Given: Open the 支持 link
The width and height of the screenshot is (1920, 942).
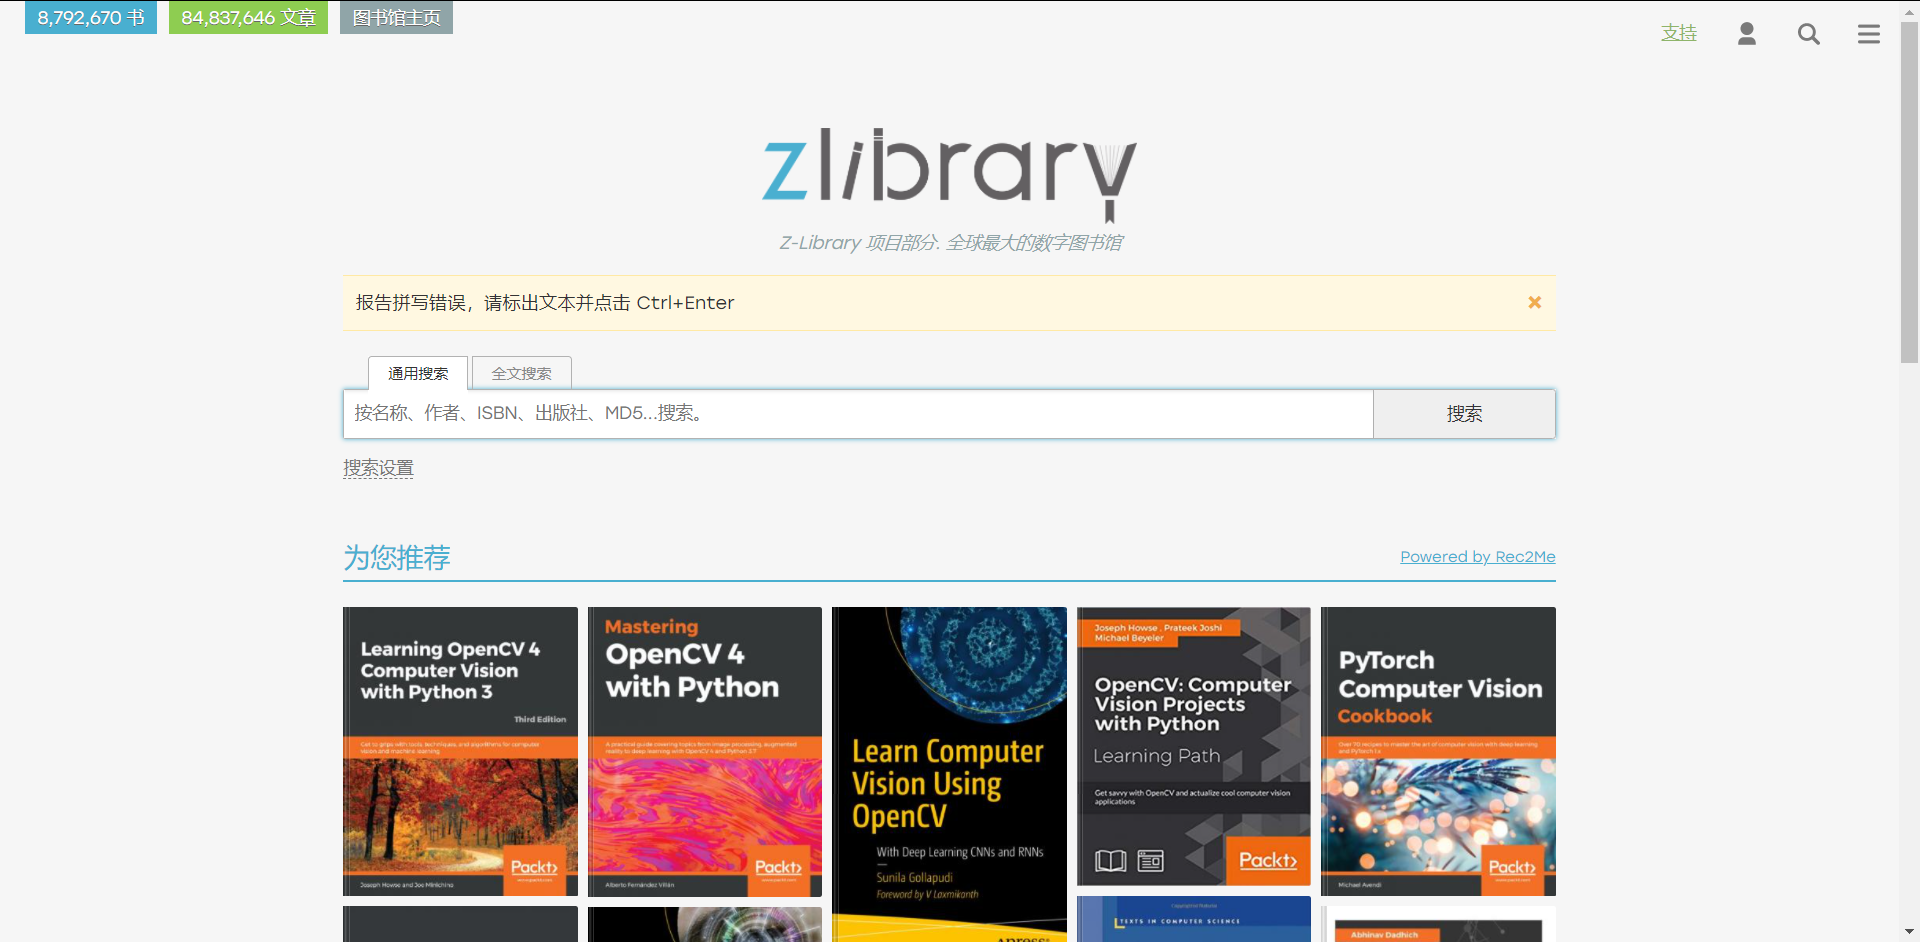Looking at the screenshot, I should [x=1679, y=33].
